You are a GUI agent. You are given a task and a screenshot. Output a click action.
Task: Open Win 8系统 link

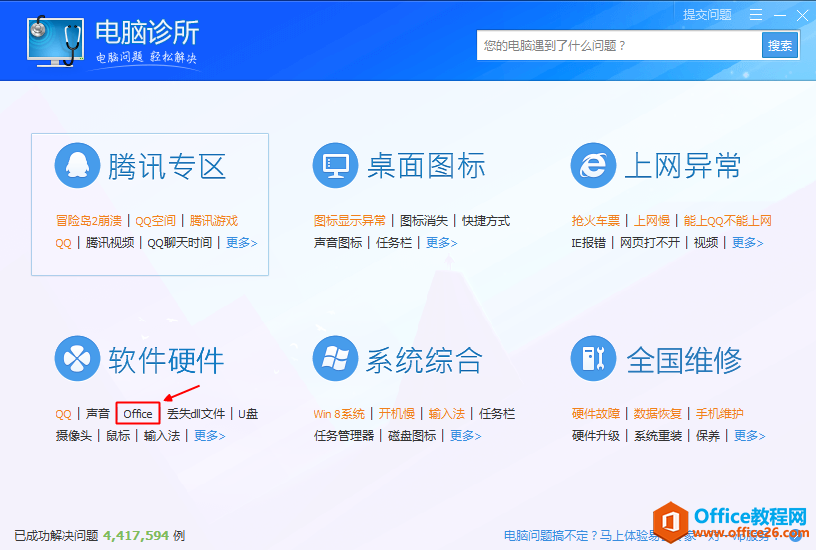point(339,414)
